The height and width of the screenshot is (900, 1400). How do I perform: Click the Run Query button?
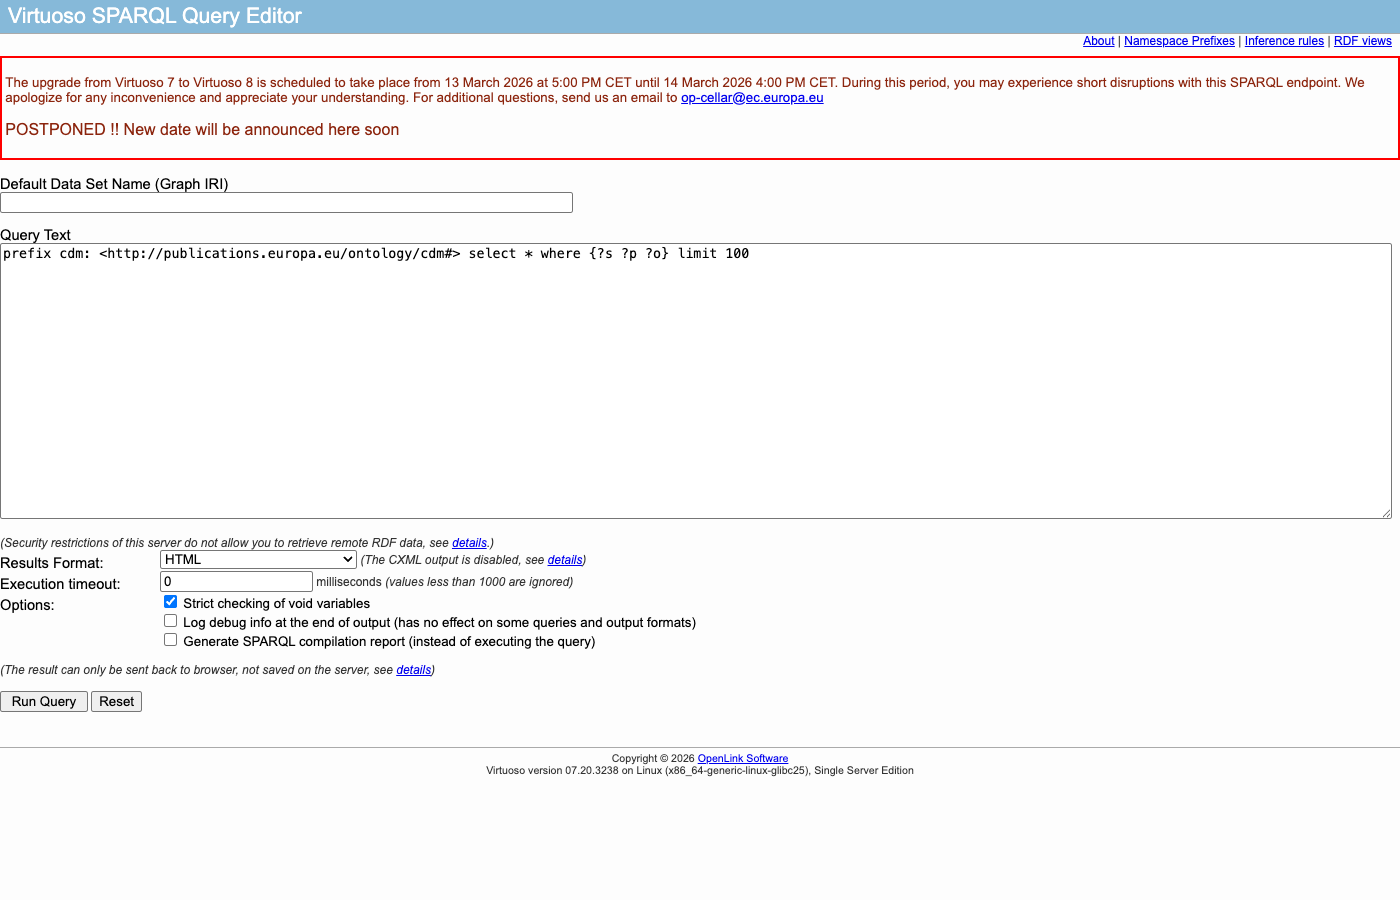click(x=44, y=702)
